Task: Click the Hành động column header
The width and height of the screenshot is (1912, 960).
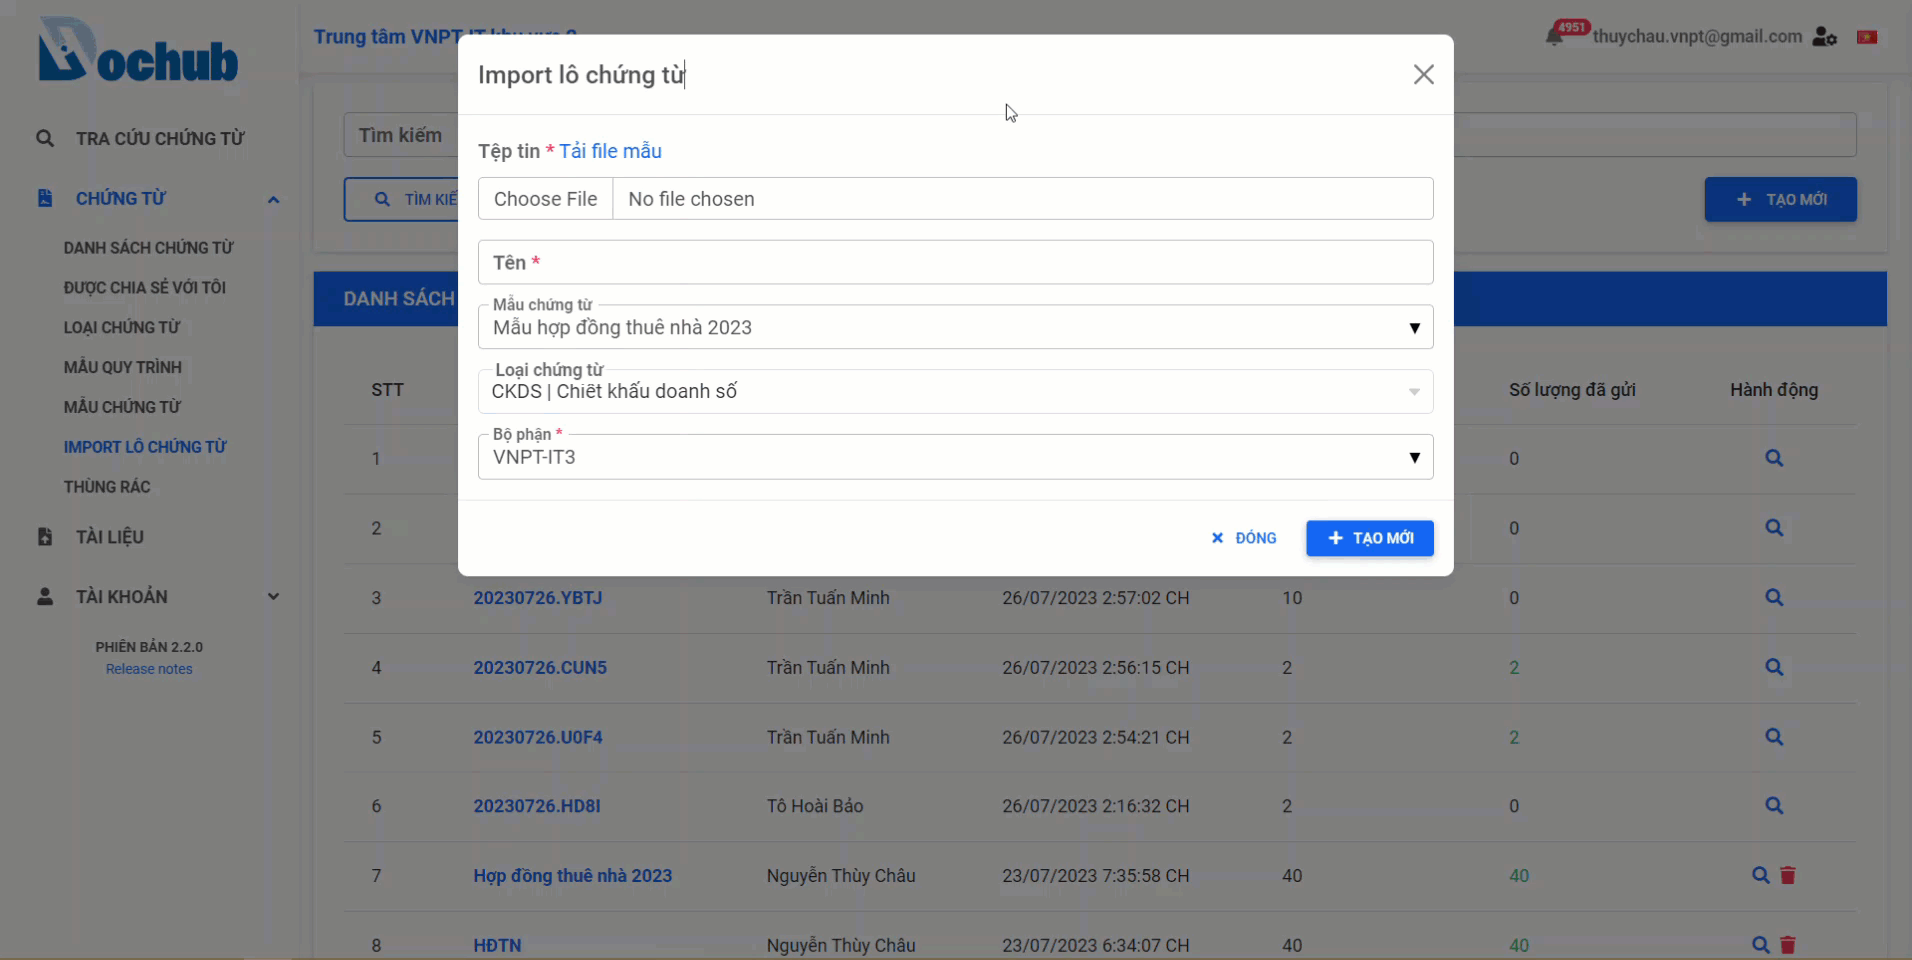Action: point(1774,390)
